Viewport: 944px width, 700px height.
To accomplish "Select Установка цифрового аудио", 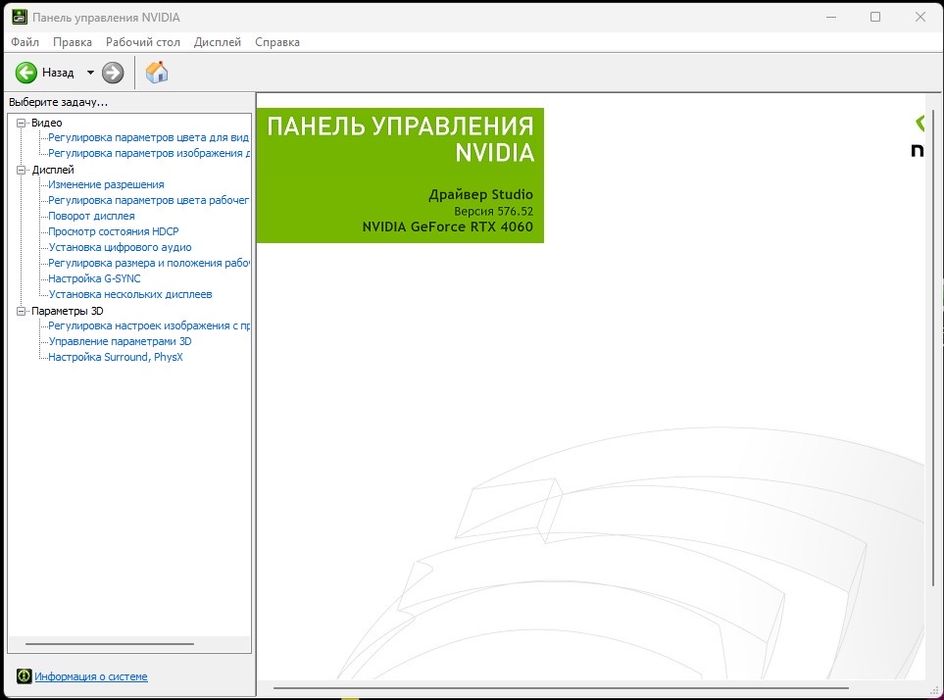I will tap(120, 247).
